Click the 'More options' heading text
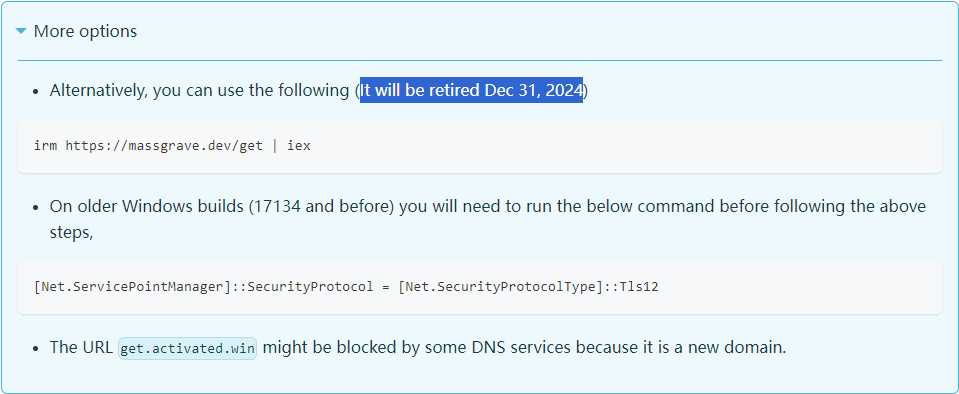 point(85,31)
